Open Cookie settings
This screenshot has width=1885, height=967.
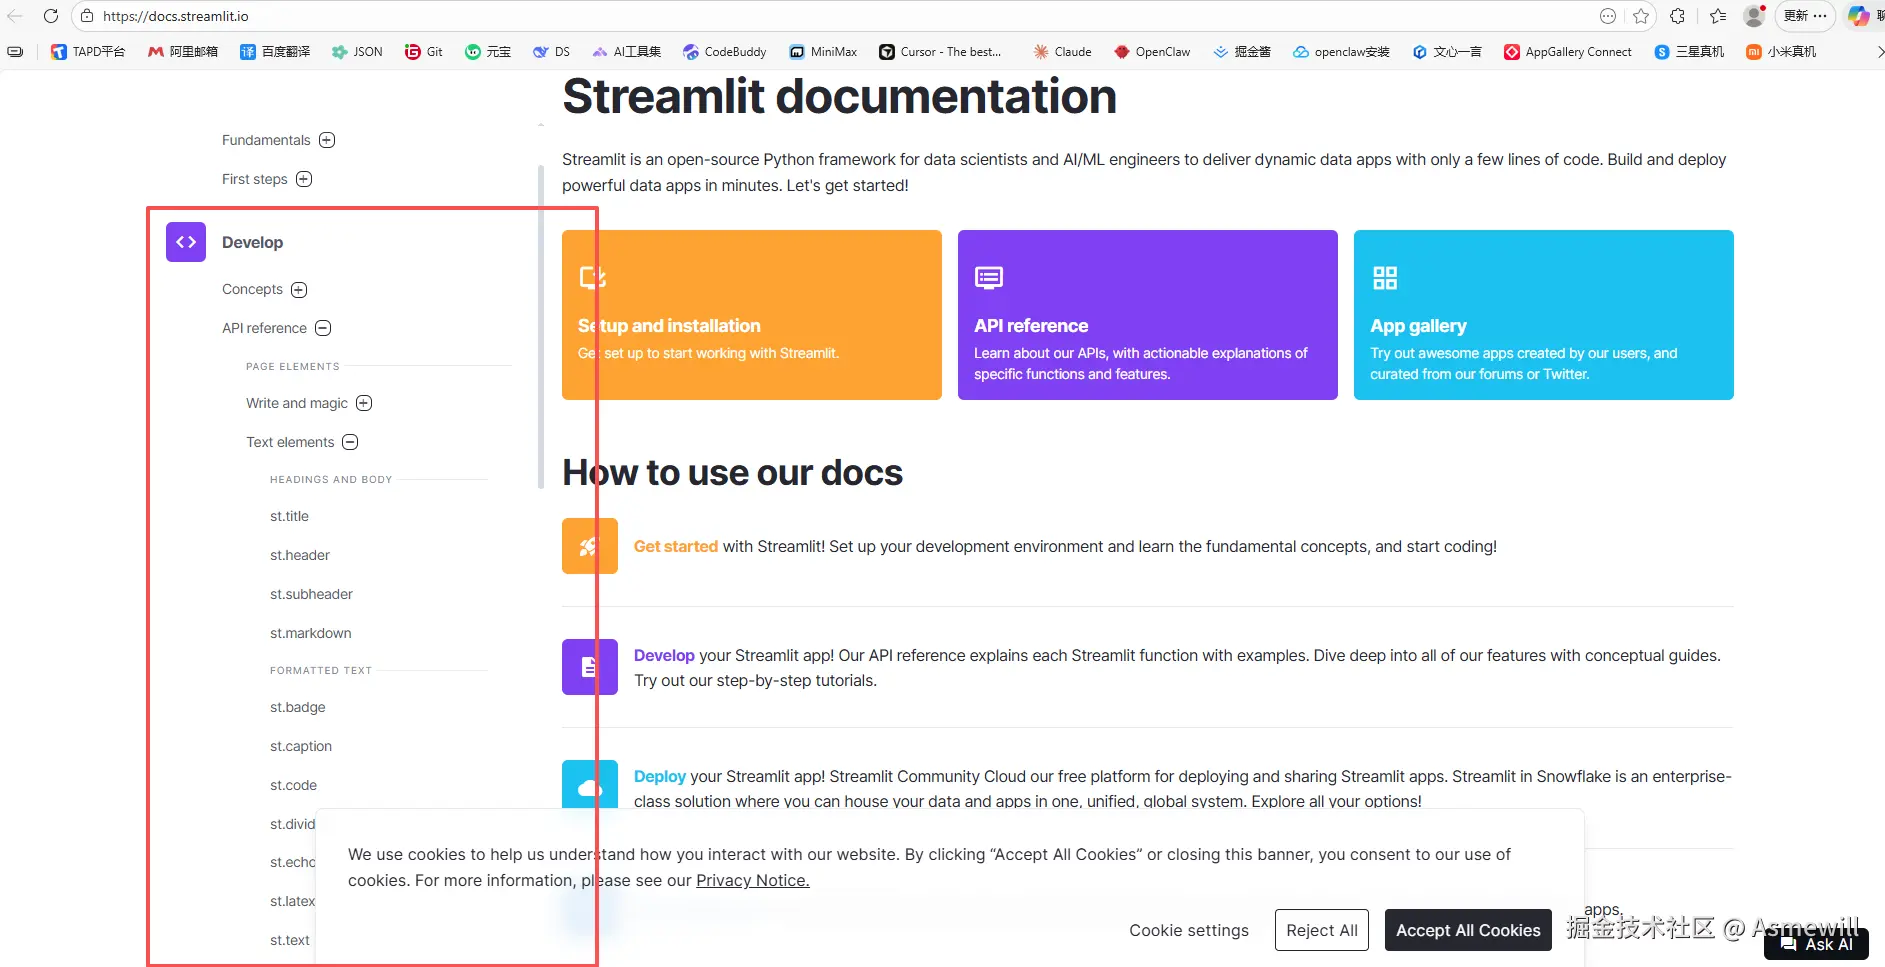coord(1189,930)
